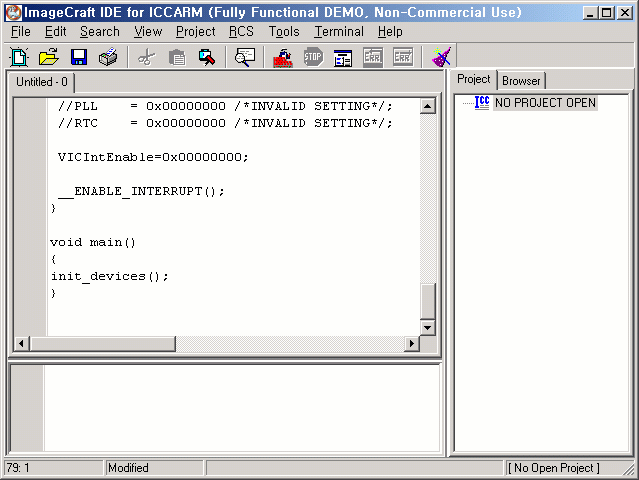Open the Project menu

[x=196, y=32]
